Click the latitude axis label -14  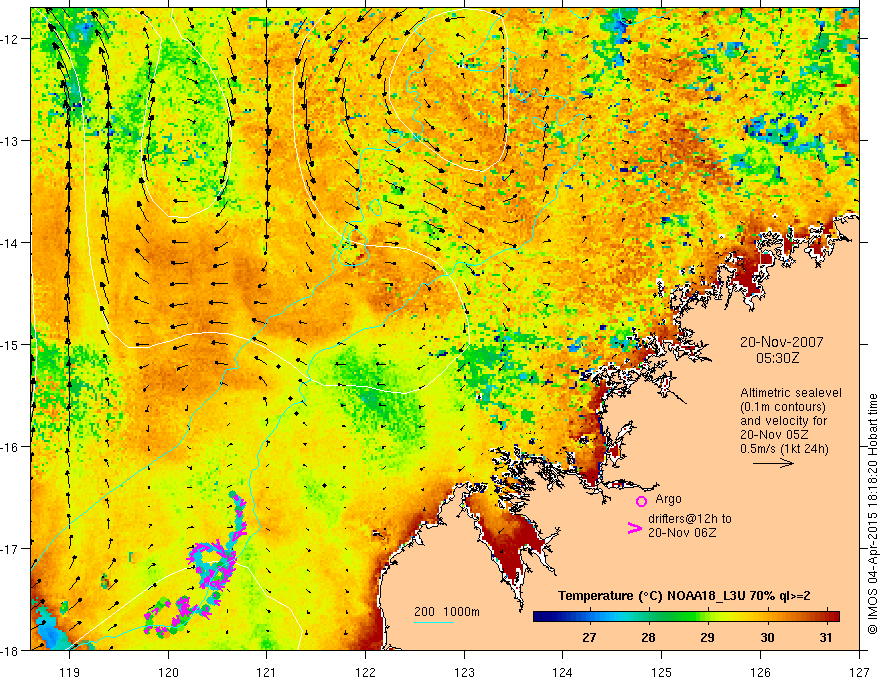pyautogui.click(x=11, y=243)
